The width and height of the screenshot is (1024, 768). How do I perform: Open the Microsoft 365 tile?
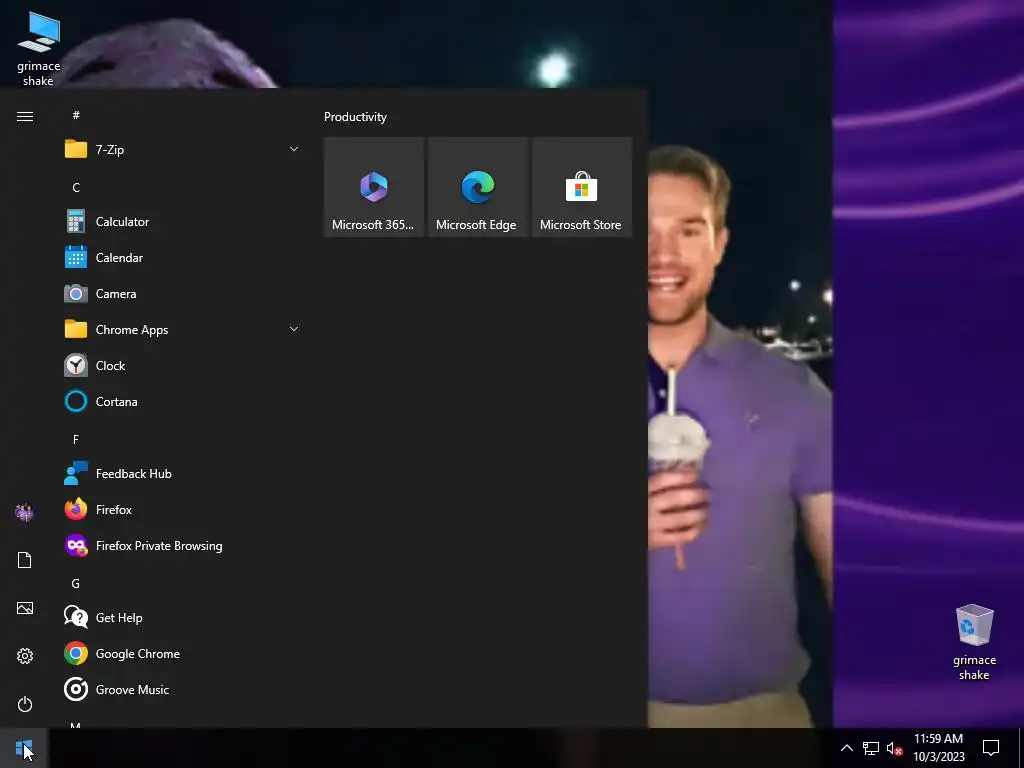point(374,187)
